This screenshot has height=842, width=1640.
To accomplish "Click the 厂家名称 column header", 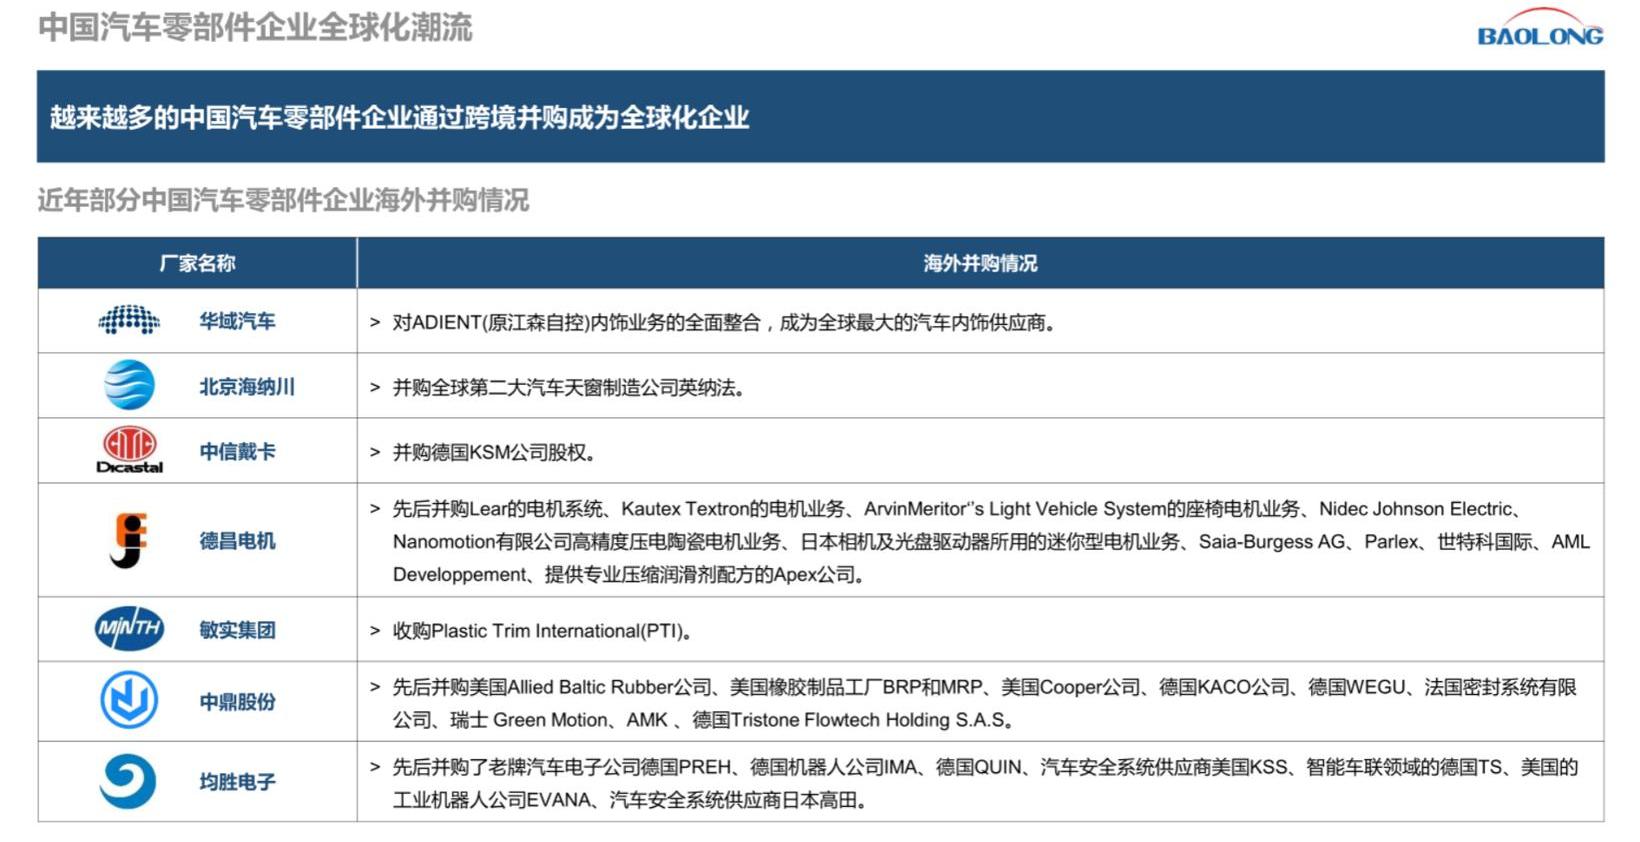I will pos(197,263).
